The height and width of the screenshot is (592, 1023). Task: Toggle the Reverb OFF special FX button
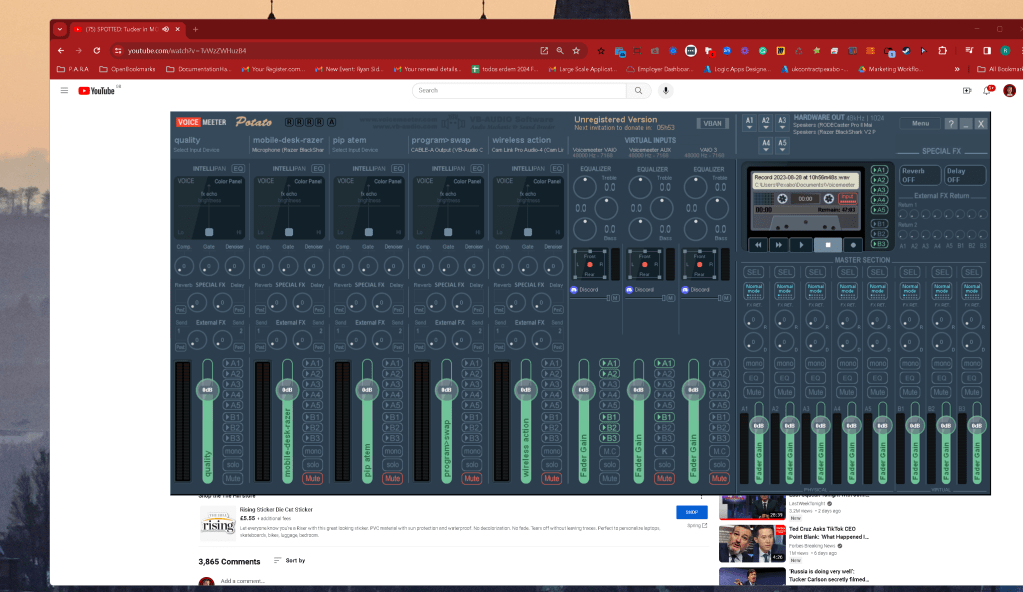920,175
